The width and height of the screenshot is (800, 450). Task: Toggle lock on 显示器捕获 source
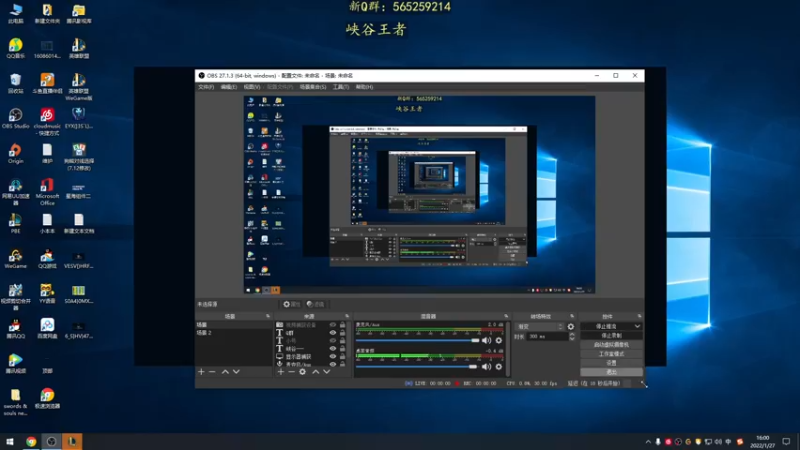342,357
